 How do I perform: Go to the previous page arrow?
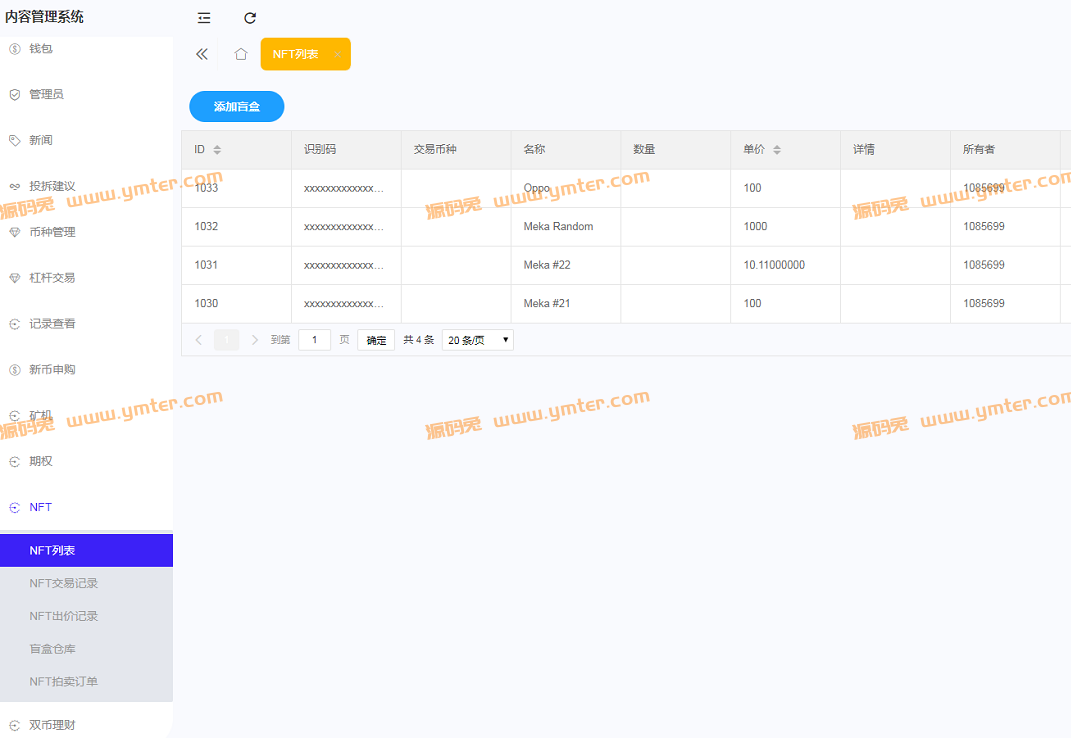pyautogui.click(x=199, y=340)
